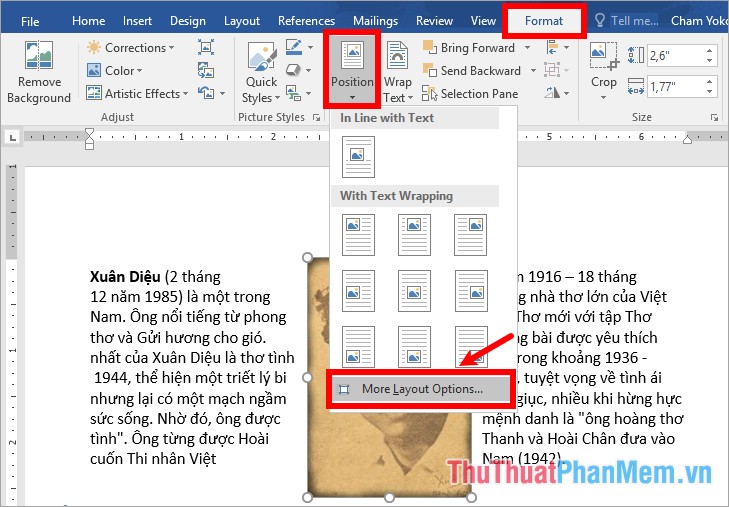Switch to the View tab
The image size is (729, 507).
coord(483,21)
